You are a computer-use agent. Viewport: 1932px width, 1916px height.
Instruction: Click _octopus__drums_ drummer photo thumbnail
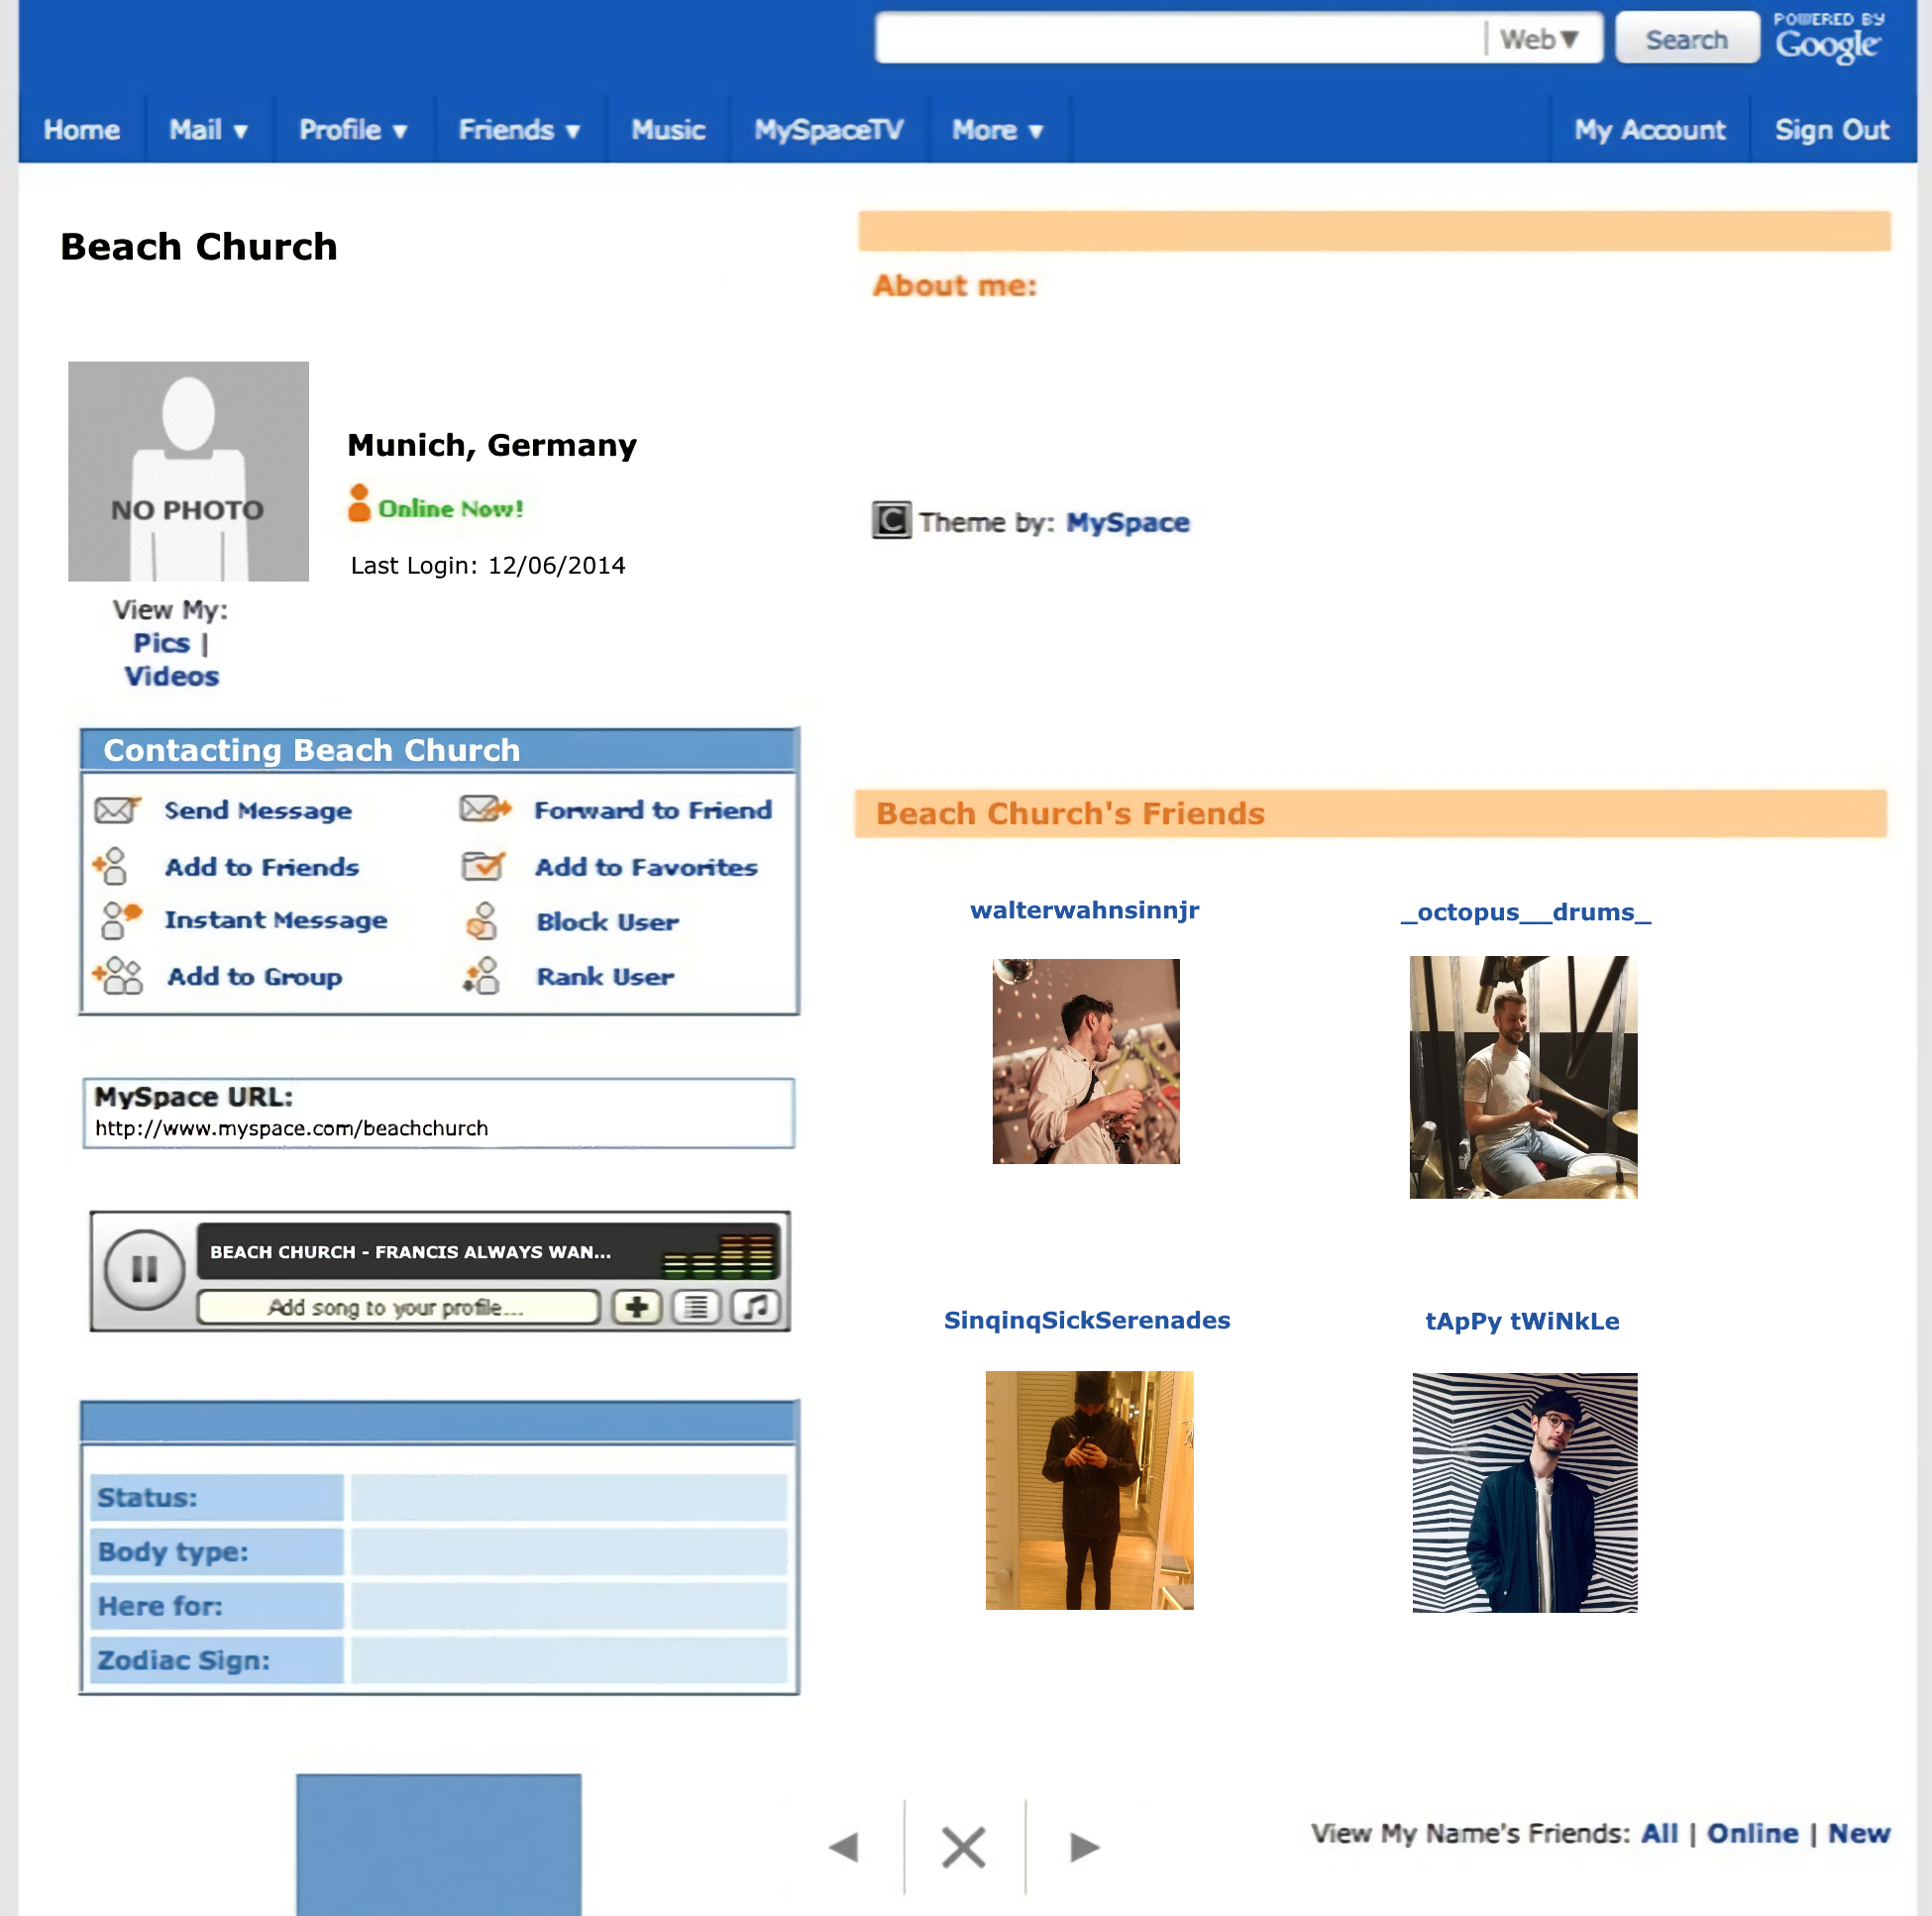pos(1523,1077)
